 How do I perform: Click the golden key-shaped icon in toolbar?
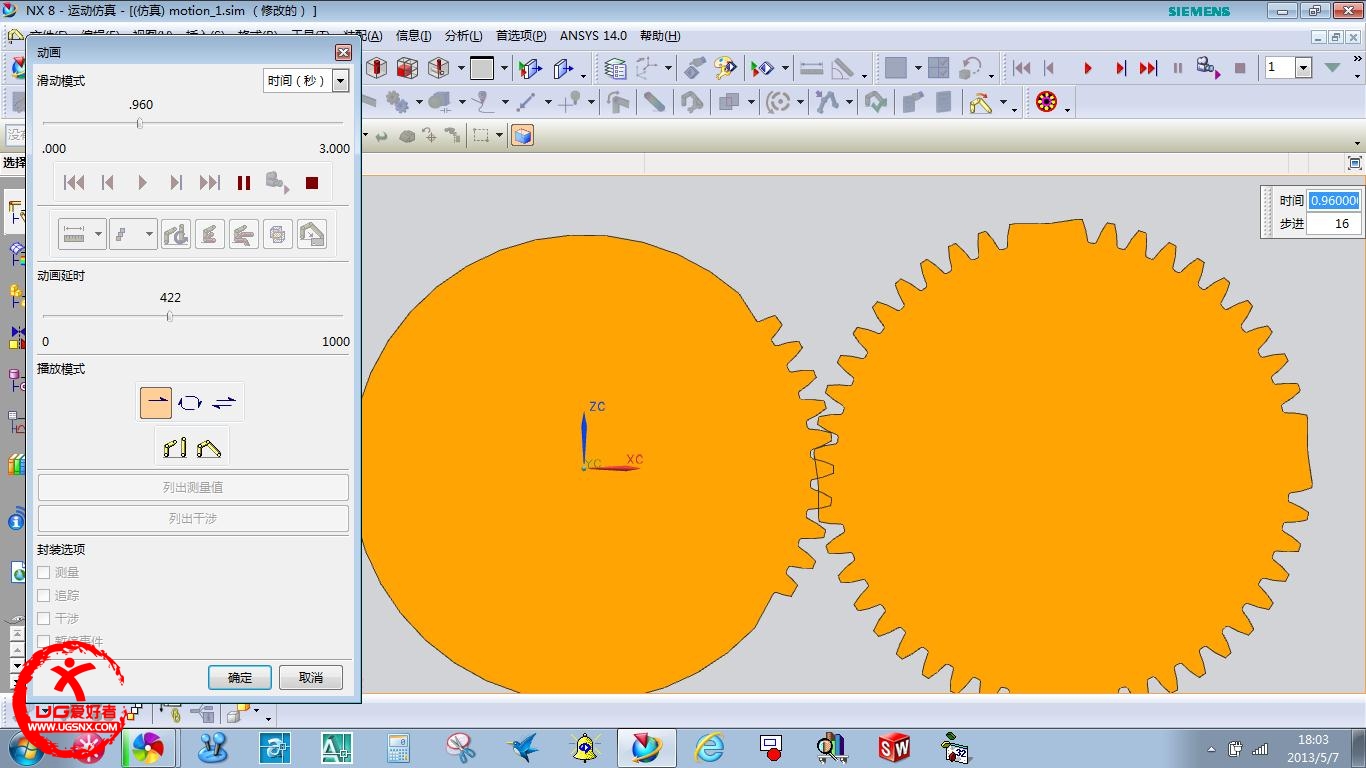pyautogui.click(x=725, y=68)
